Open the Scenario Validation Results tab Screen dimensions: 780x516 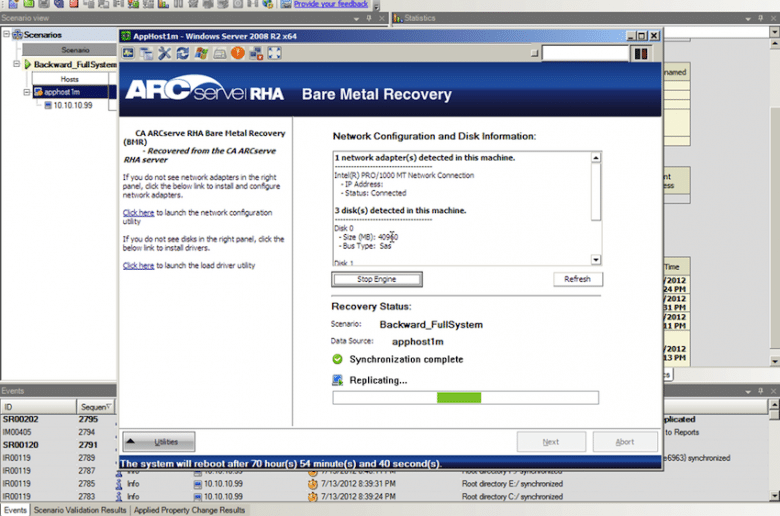point(80,510)
